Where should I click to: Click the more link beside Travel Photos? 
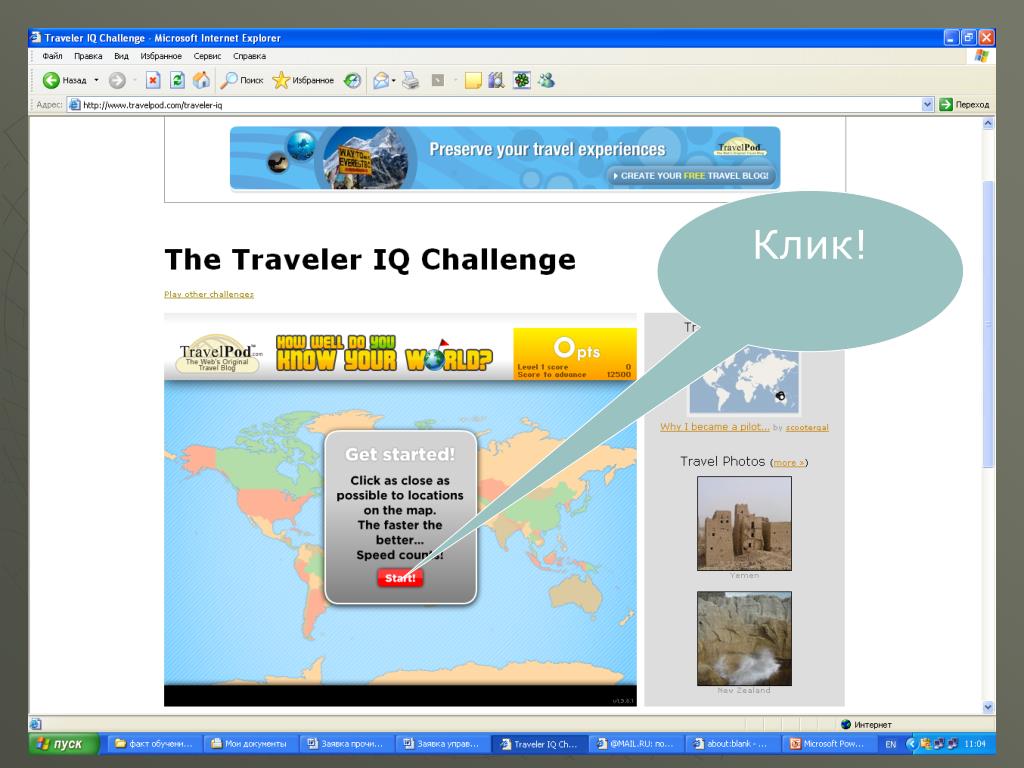coord(789,463)
